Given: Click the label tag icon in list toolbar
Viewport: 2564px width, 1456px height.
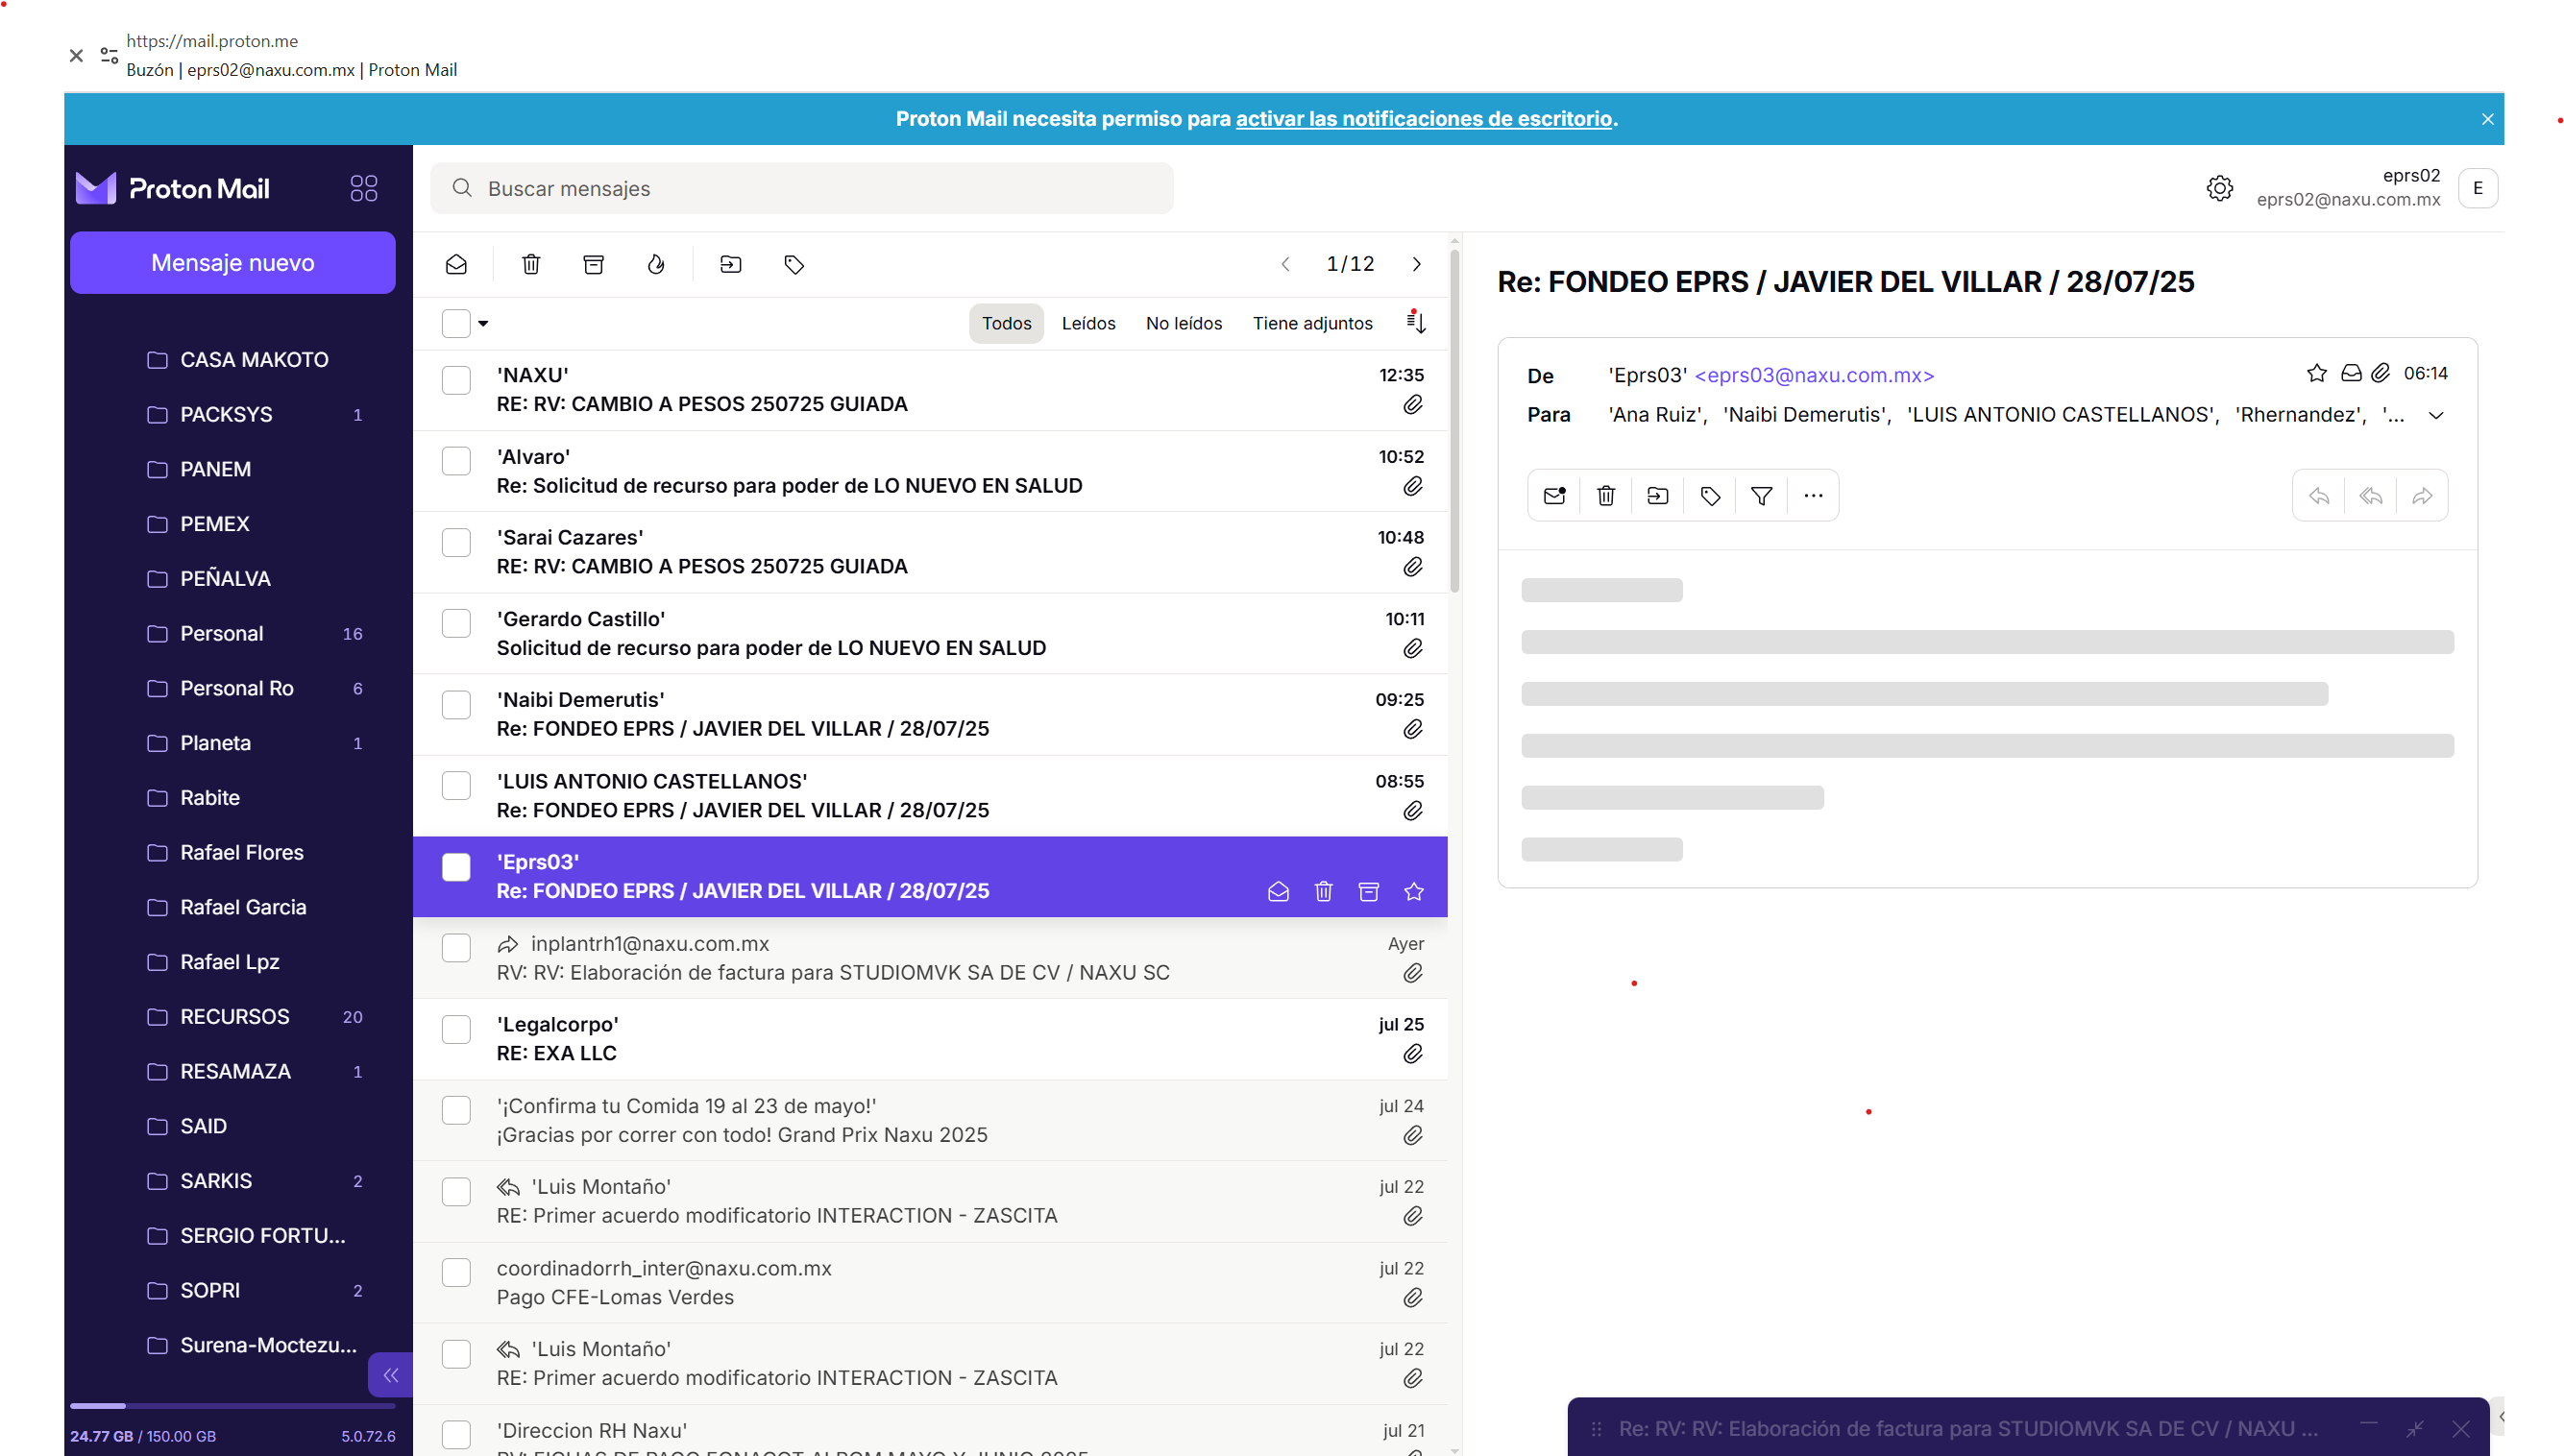Looking at the screenshot, I should click(794, 264).
